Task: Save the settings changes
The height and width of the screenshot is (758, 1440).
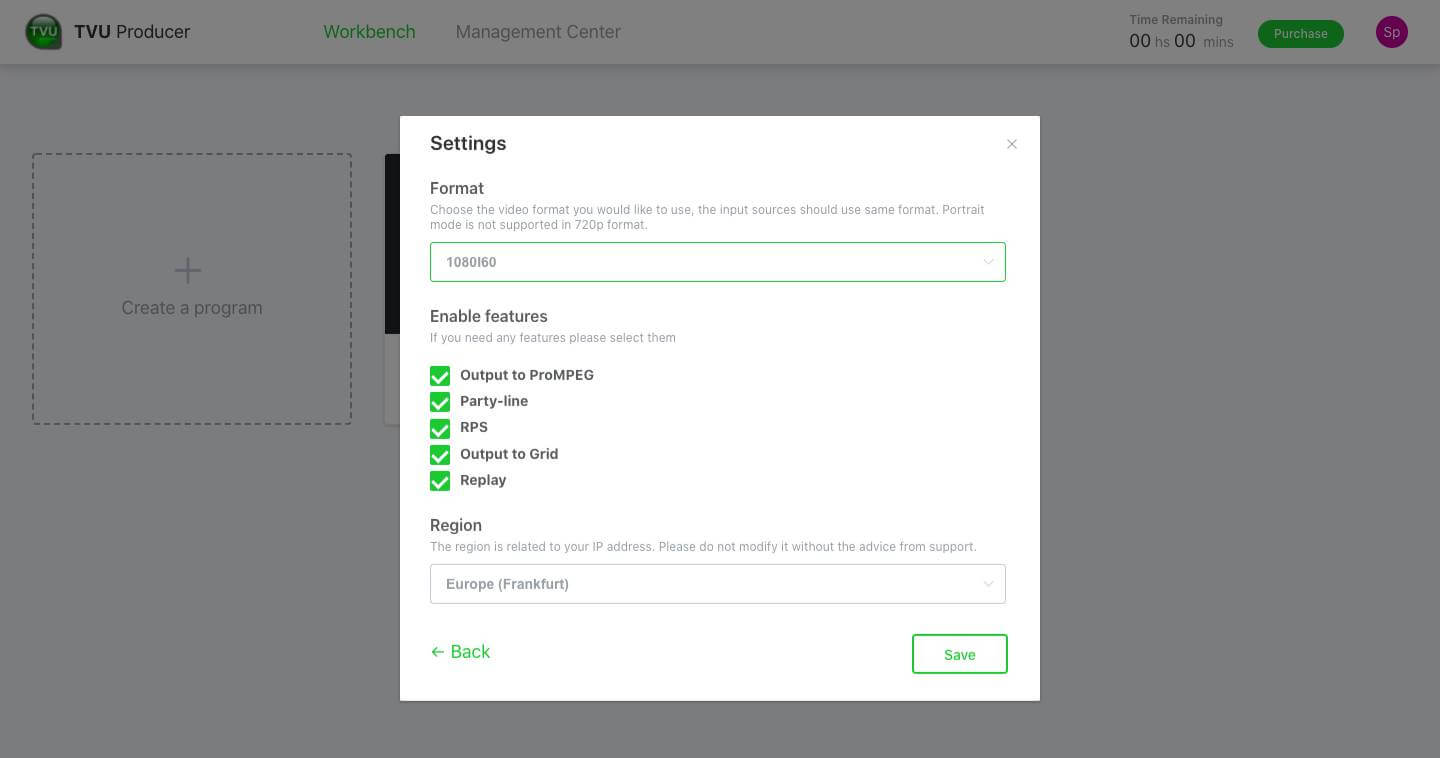Action: 959,654
